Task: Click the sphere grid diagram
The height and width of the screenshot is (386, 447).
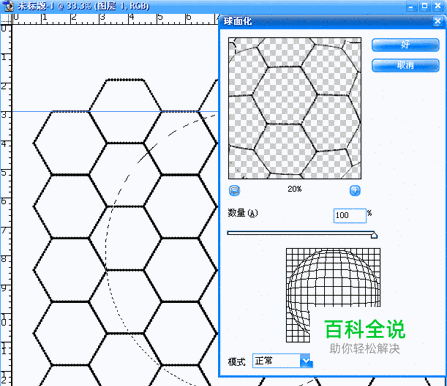Action: (333, 295)
